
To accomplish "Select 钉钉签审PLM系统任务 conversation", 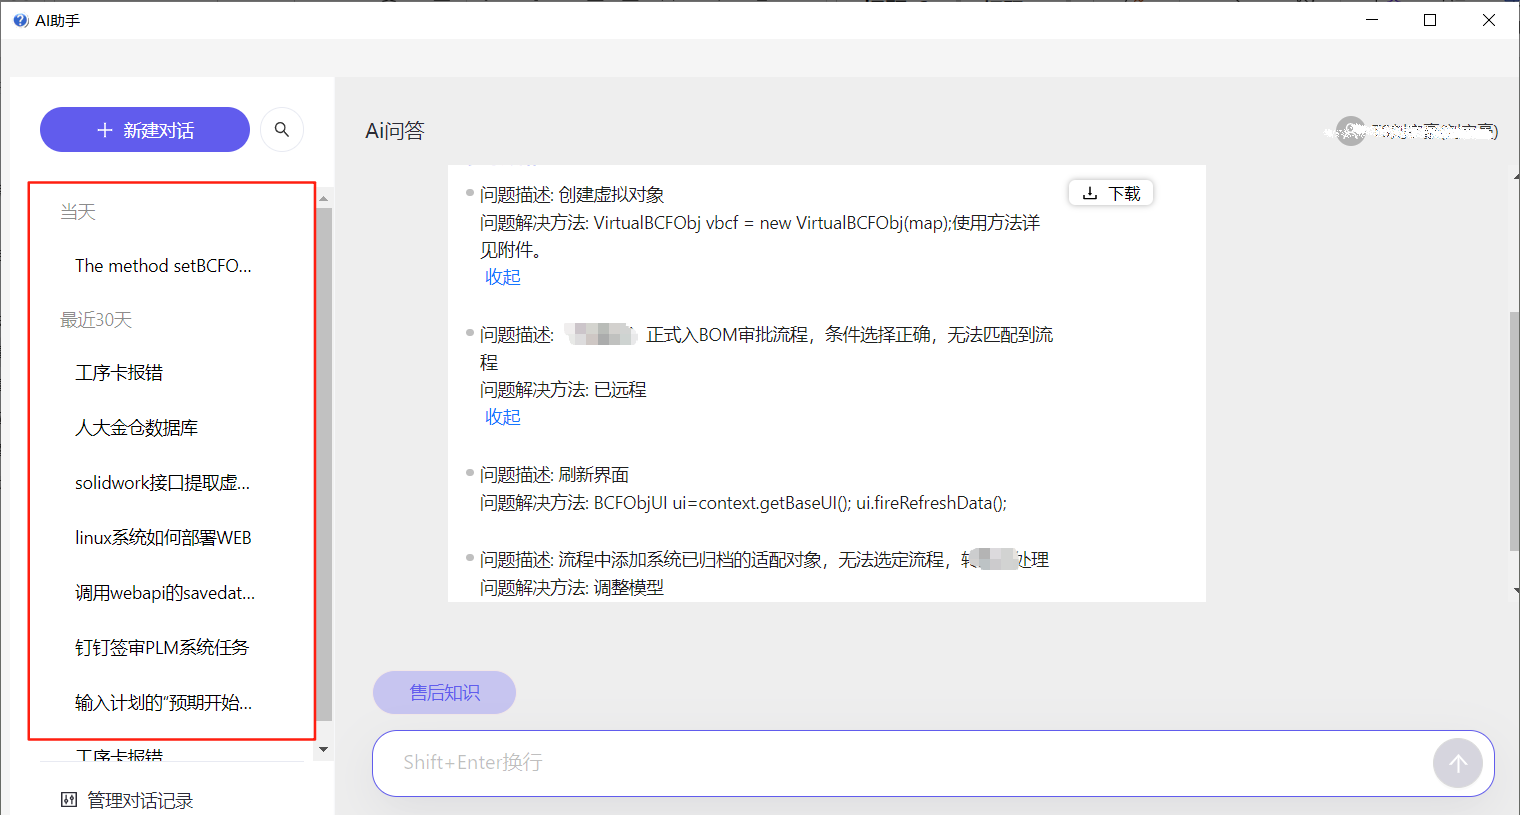I will 162,648.
